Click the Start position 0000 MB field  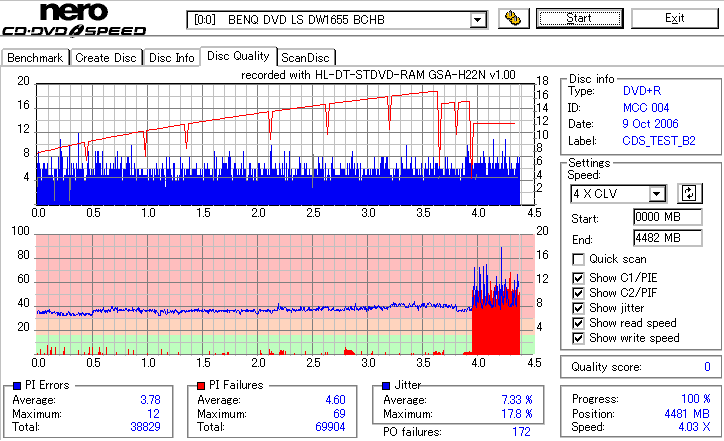click(668, 217)
